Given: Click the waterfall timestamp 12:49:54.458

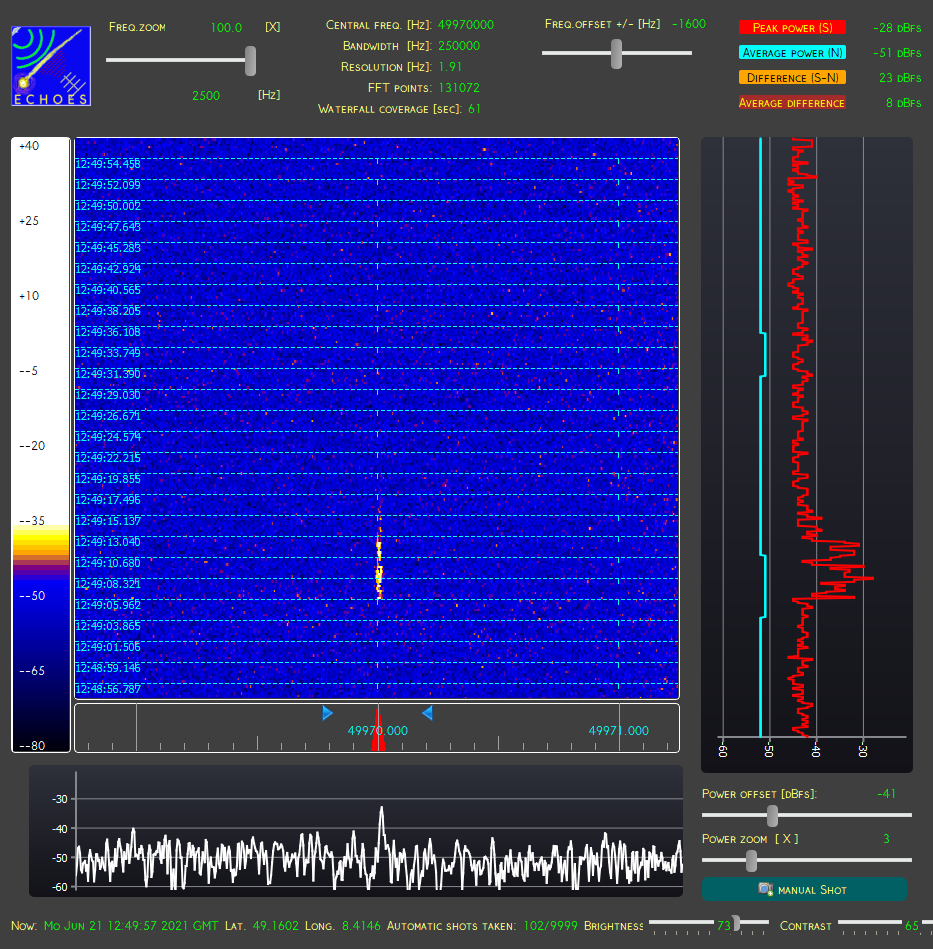Looking at the screenshot, I should coord(108,164).
